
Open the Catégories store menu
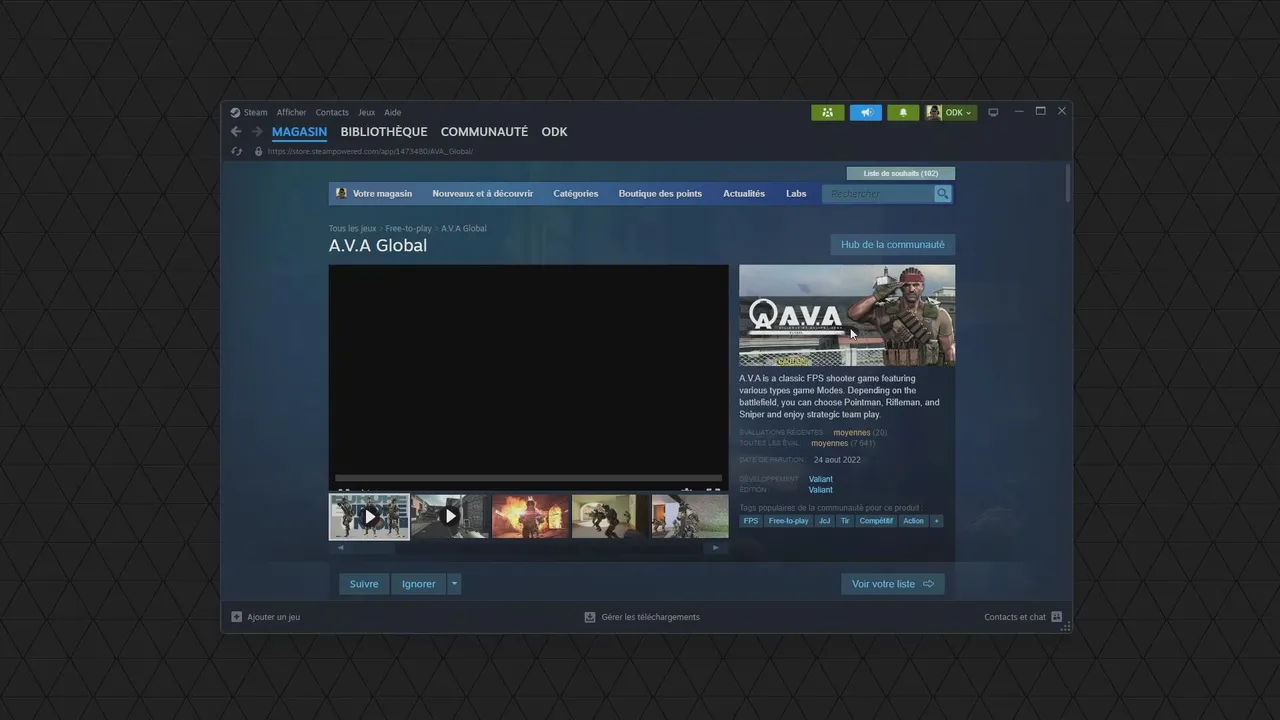(576, 194)
